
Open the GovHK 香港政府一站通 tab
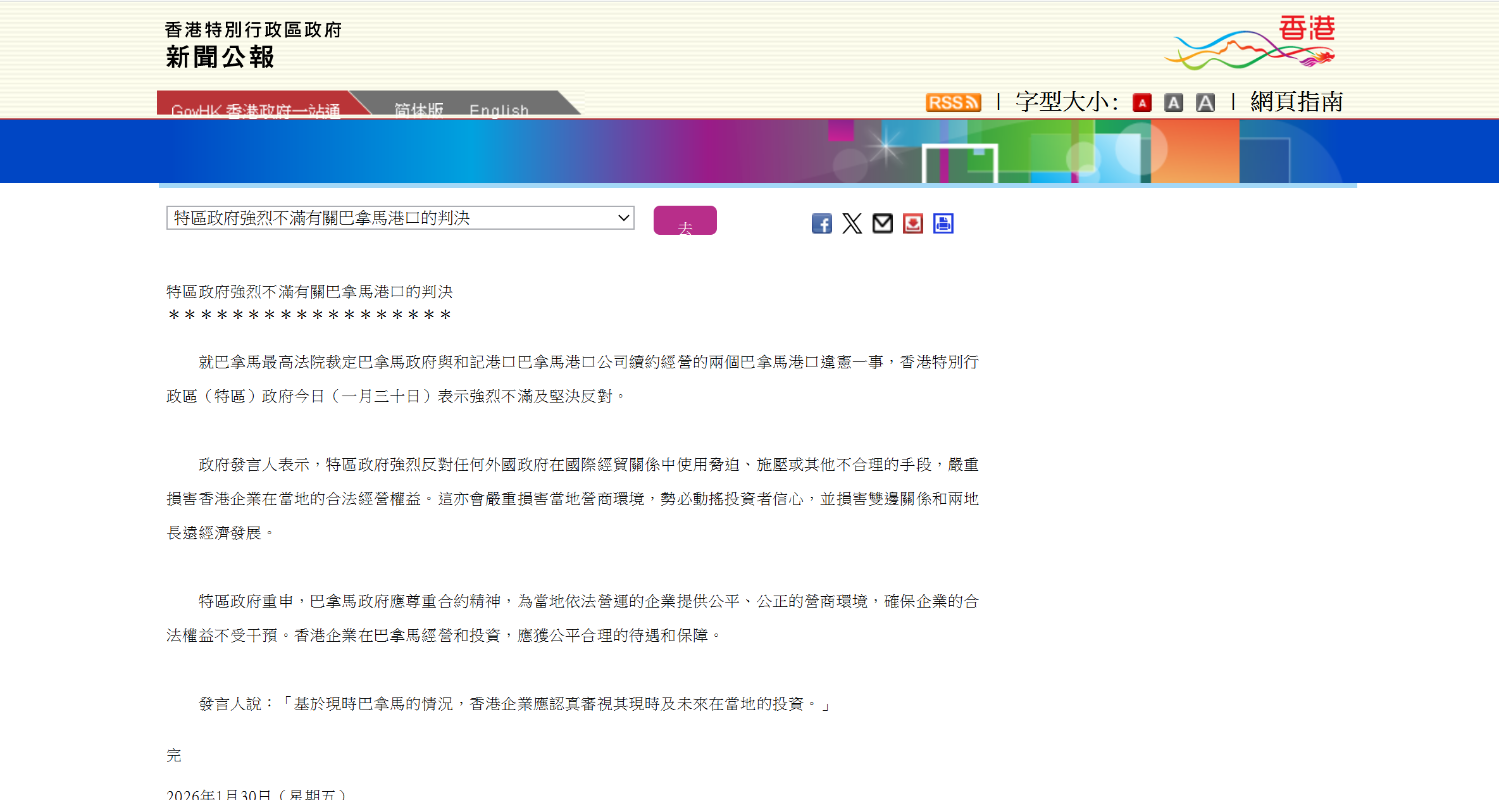(256, 108)
